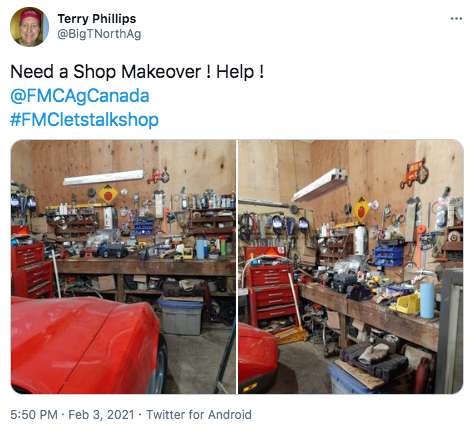Click Terry Phillips' profile avatar
Image resolution: width=475 pixels, height=431 pixels.
click(x=29, y=27)
